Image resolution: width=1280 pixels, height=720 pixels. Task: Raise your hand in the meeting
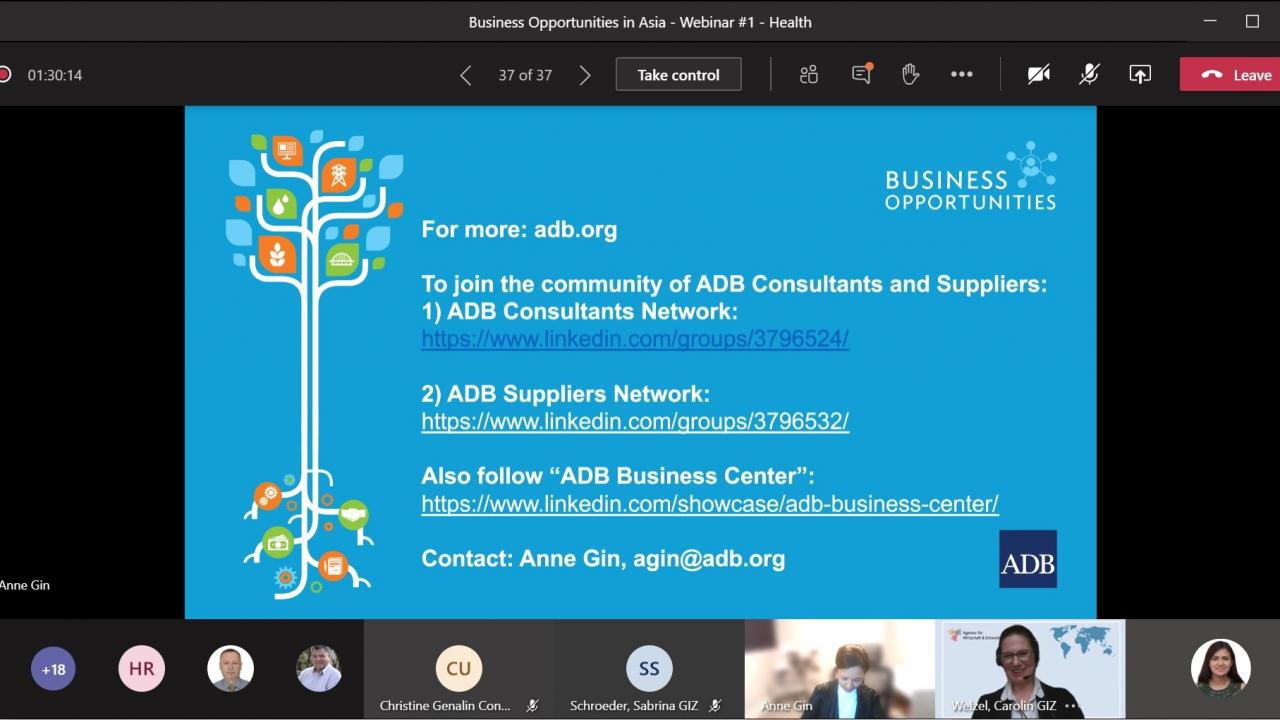910,74
